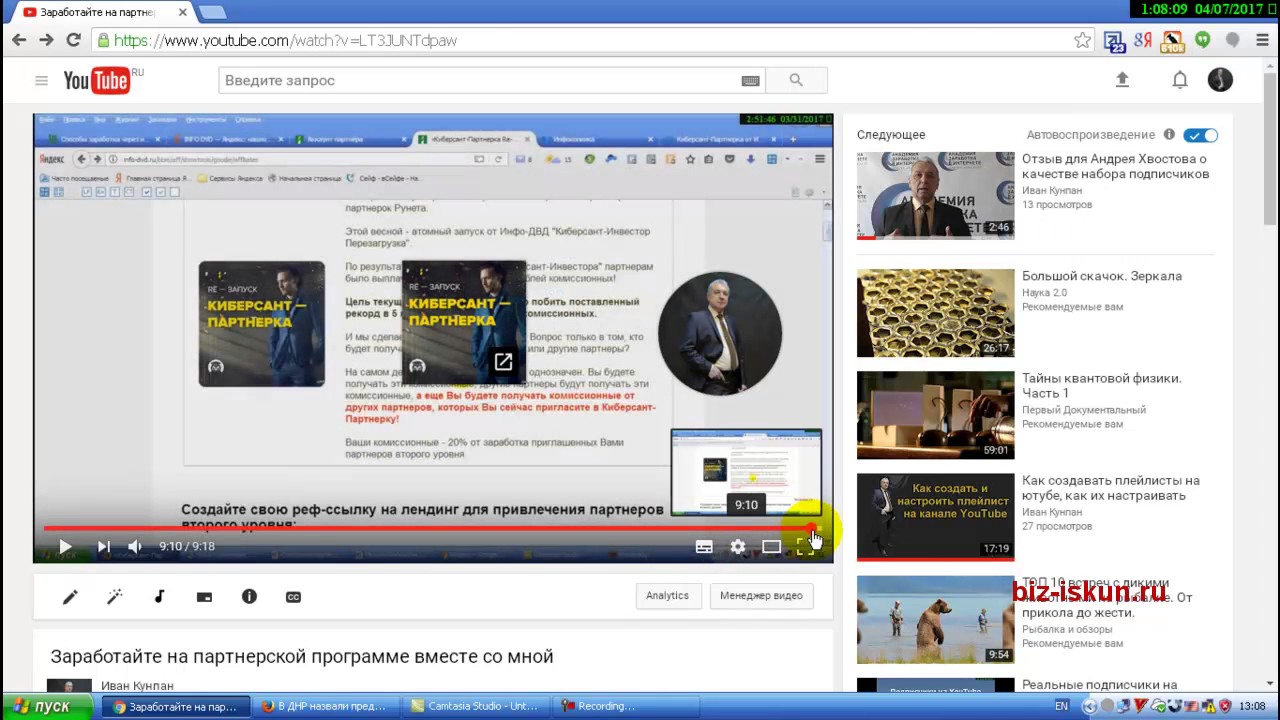The width and height of the screenshot is (1280, 720).
Task: Play the video
Action: (x=65, y=546)
